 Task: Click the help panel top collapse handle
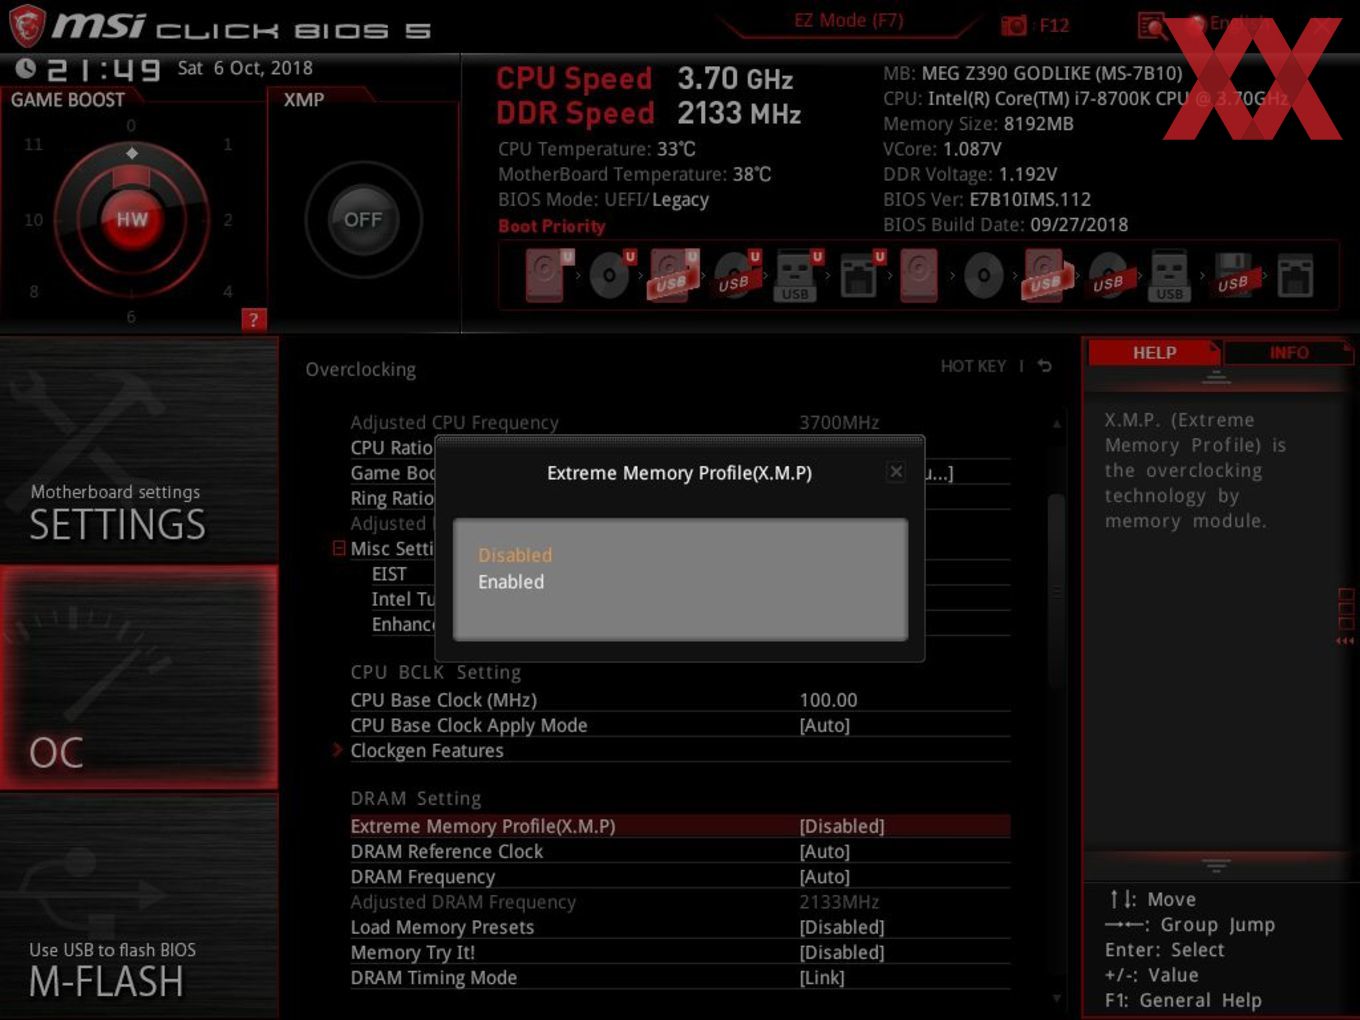[x=1216, y=378]
